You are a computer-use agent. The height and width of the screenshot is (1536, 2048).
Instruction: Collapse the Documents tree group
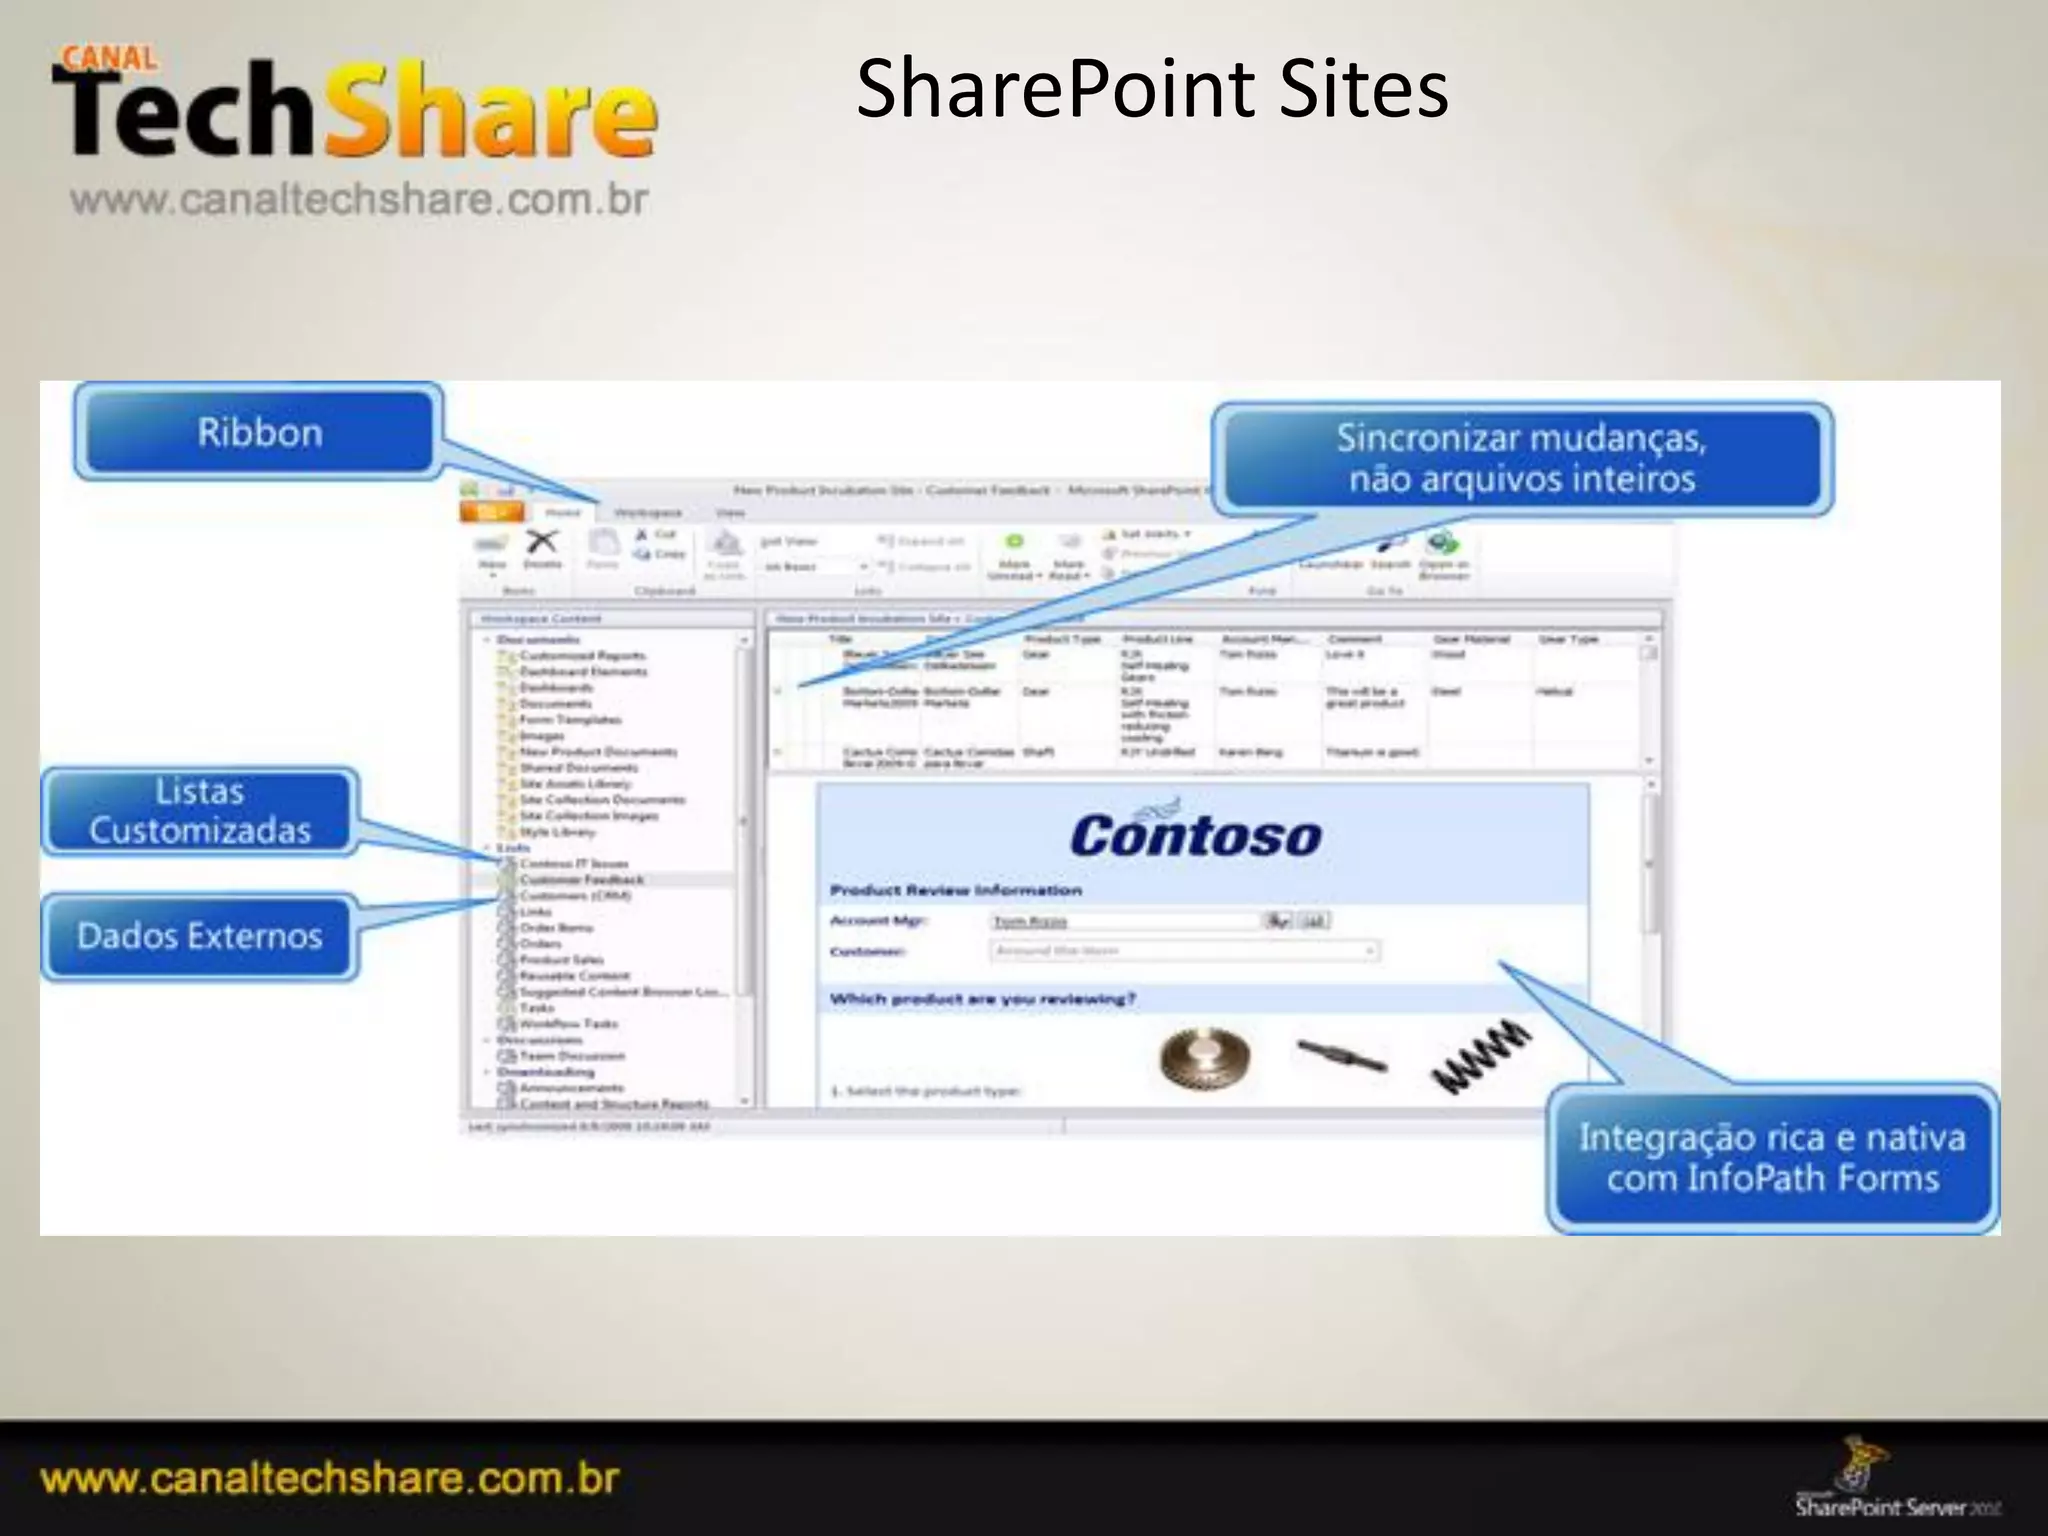click(x=487, y=640)
